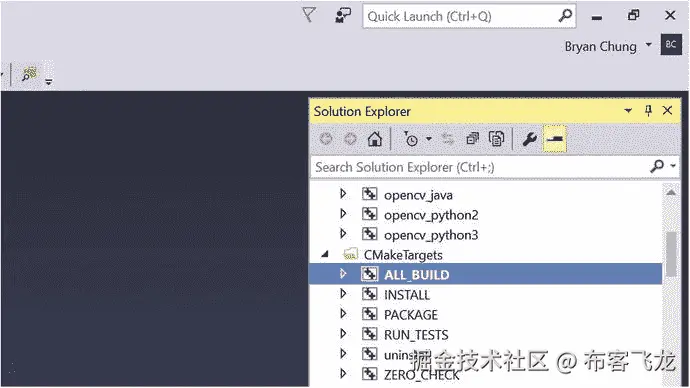Click the Back navigation icon in Solution Explorer

[326, 139]
